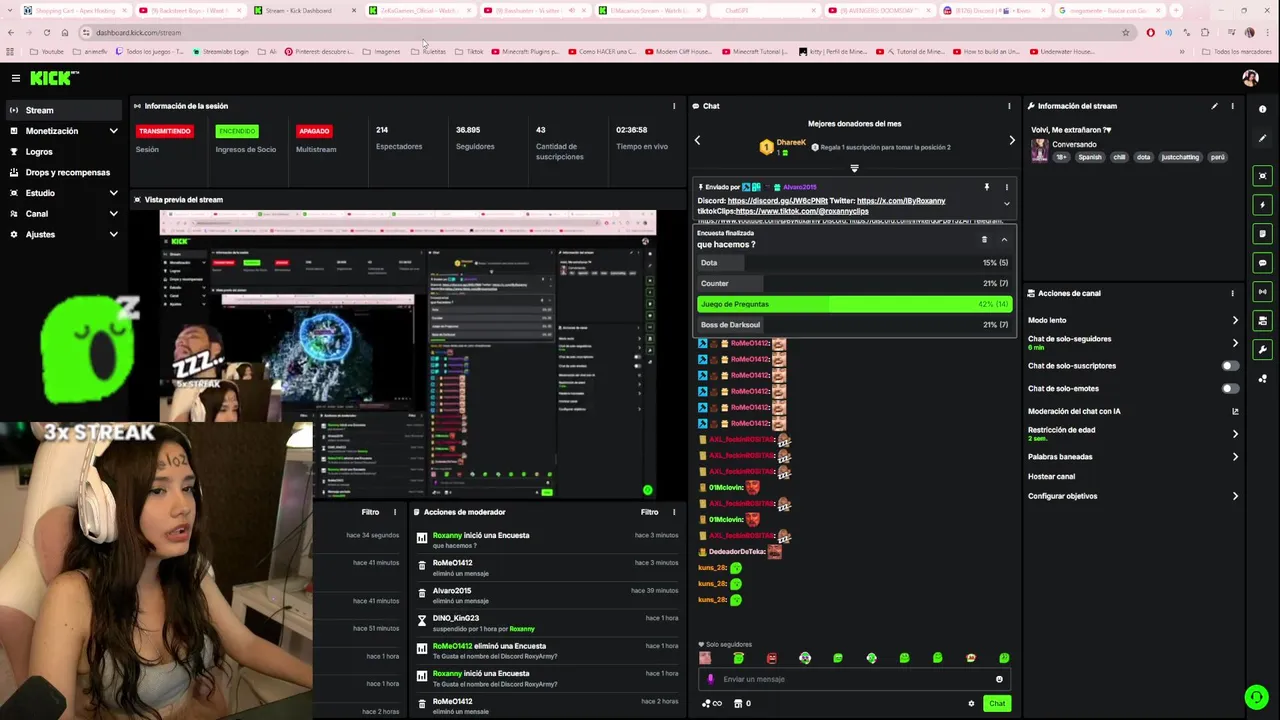Toggle Chat de solo-suscriptores switch
Viewport: 1280px width, 720px height.
coord(1230,366)
